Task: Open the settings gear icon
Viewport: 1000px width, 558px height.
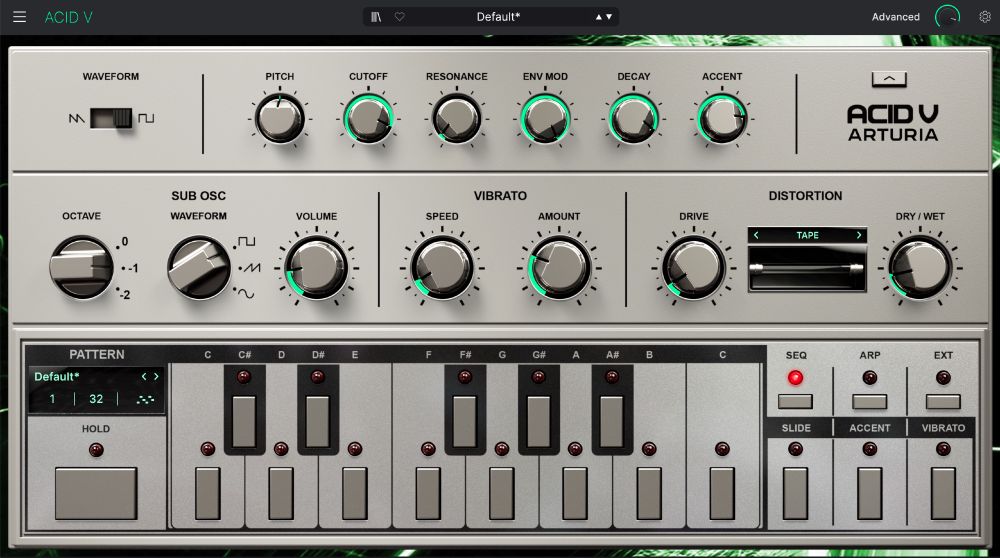Action: click(985, 17)
